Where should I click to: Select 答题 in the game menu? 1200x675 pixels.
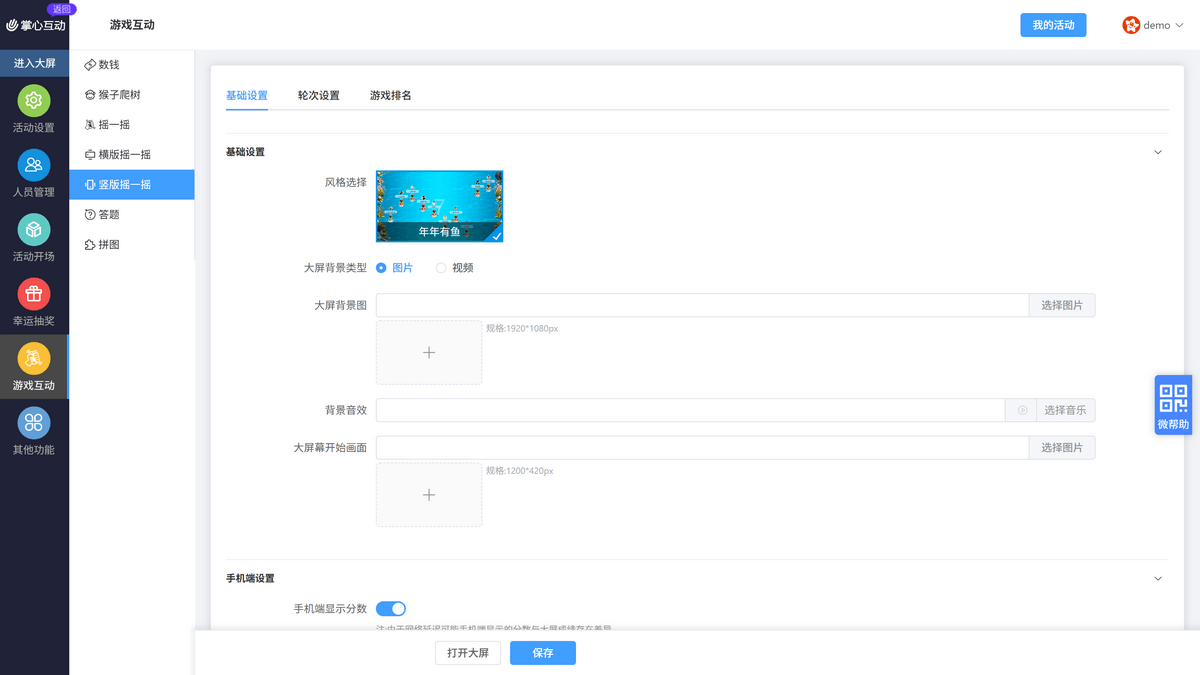[132, 214]
